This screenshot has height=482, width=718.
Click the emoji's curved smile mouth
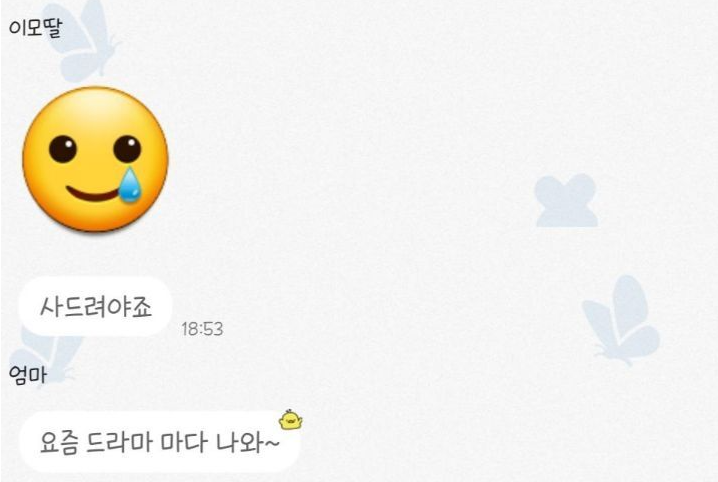[93, 194]
